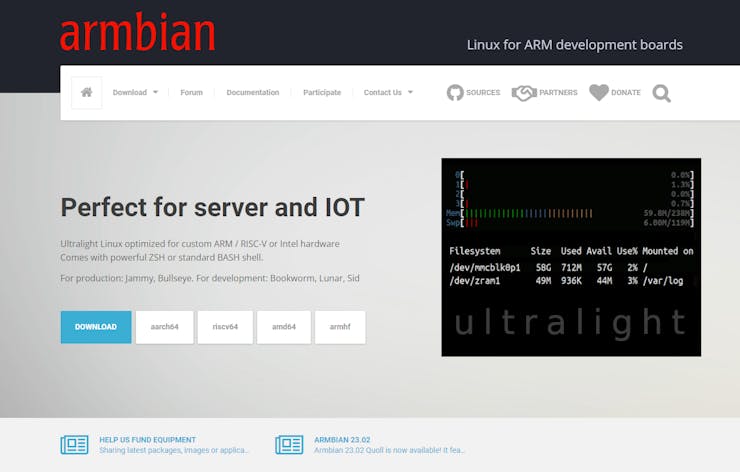Expand the Contact Us dropdown arrow
This screenshot has width=740, height=472.
410,93
